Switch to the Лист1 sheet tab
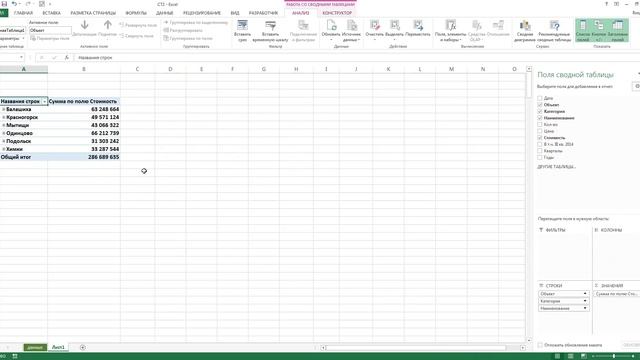640x360 pixels. tap(58, 347)
